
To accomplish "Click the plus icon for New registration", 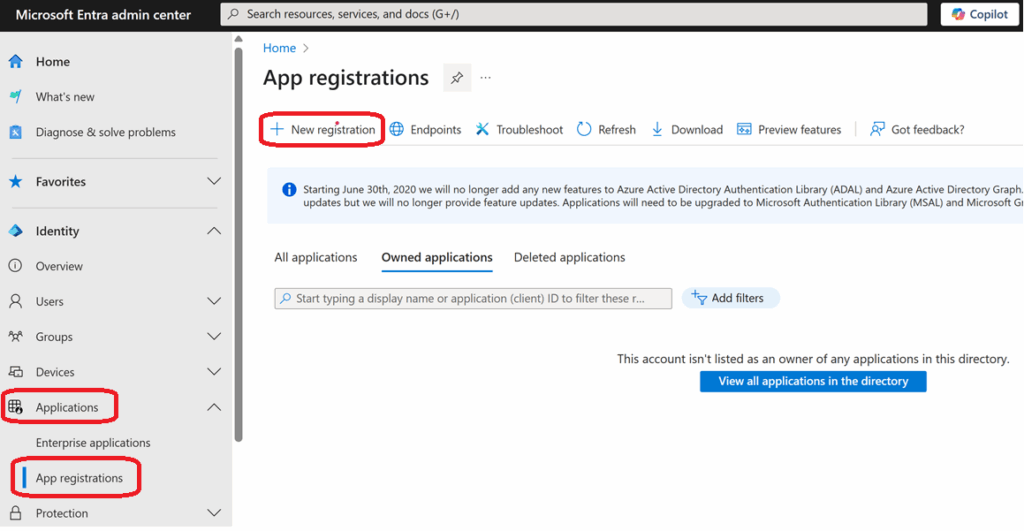I will click(277, 129).
